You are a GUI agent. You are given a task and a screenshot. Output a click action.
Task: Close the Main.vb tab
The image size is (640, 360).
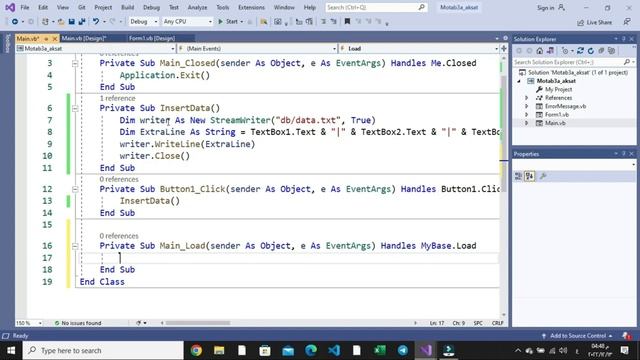point(55,38)
